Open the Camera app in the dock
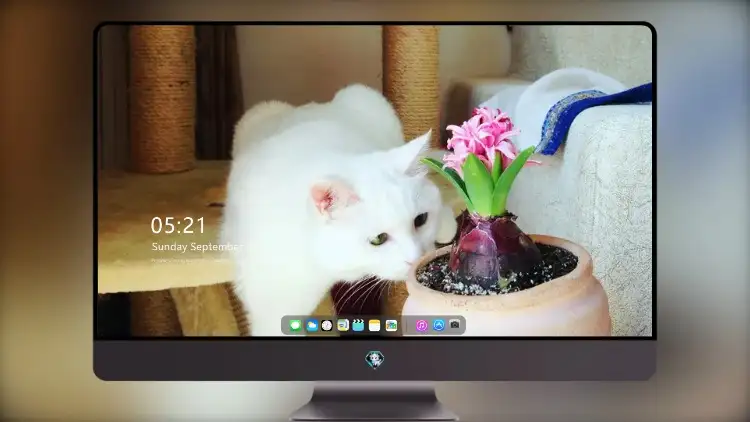Image resolution: width=750 pixels, height=422 pixels. click(x=455, y=325)
